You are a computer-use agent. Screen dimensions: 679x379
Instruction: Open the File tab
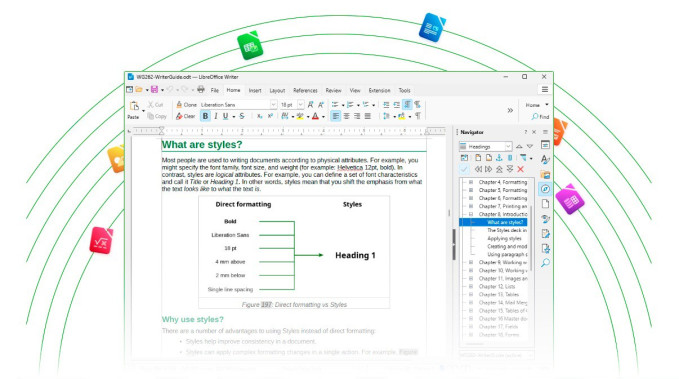point(215,90)
